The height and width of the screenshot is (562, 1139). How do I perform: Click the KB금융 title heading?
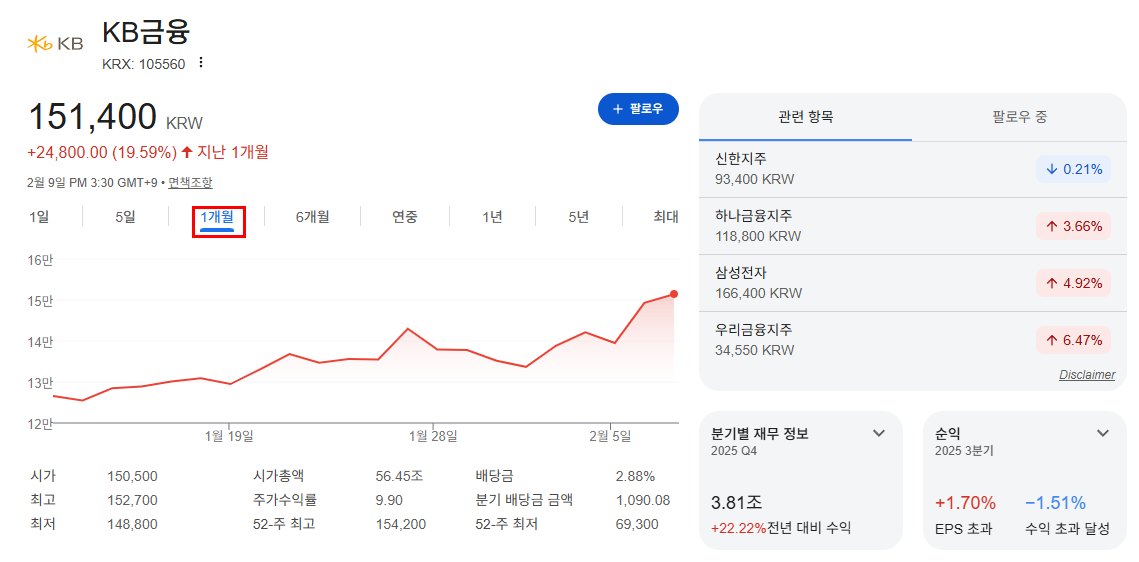tap(146, 32)
